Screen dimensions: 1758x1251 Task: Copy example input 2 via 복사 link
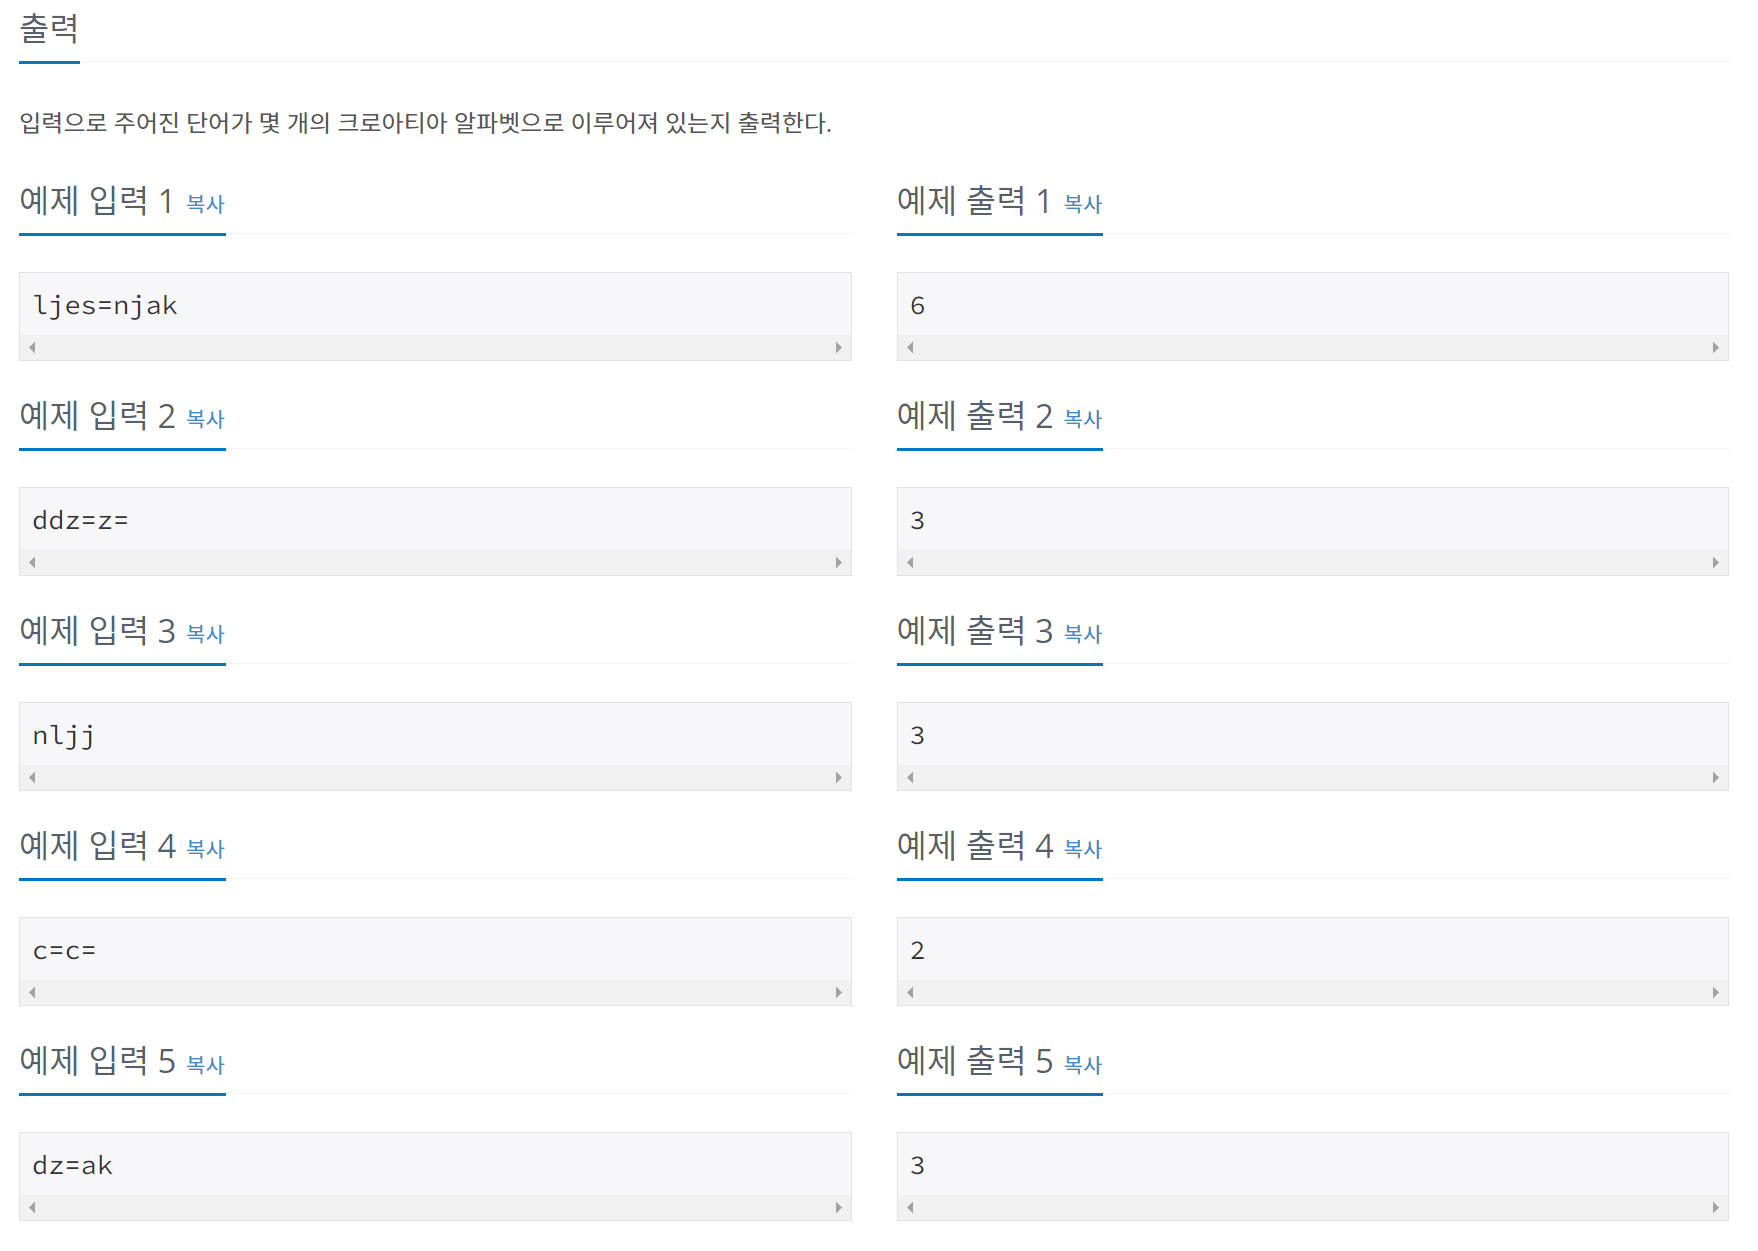[x=205, y=419]
